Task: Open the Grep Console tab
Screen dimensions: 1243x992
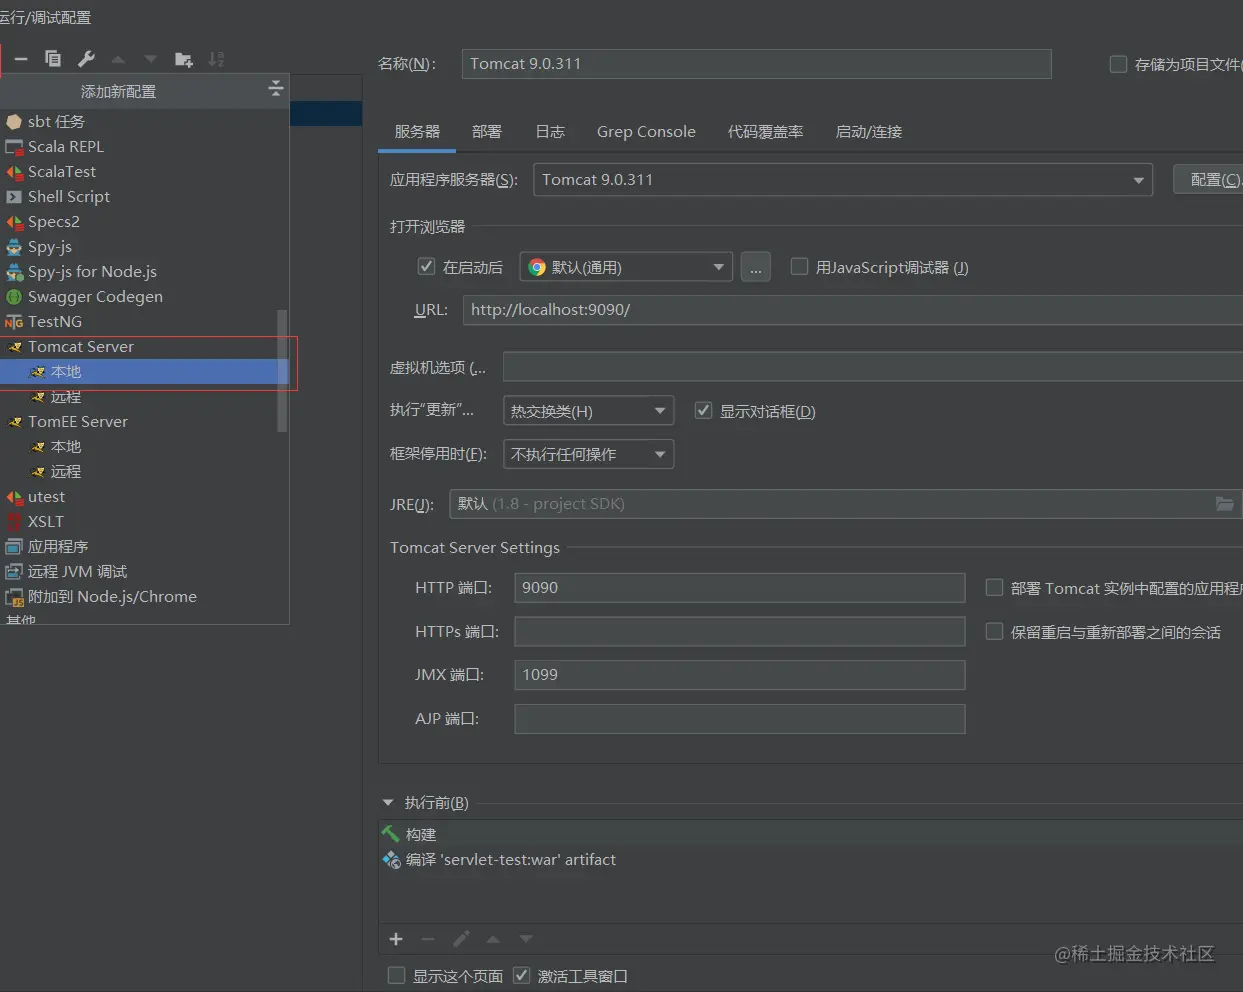Action: 646,132
